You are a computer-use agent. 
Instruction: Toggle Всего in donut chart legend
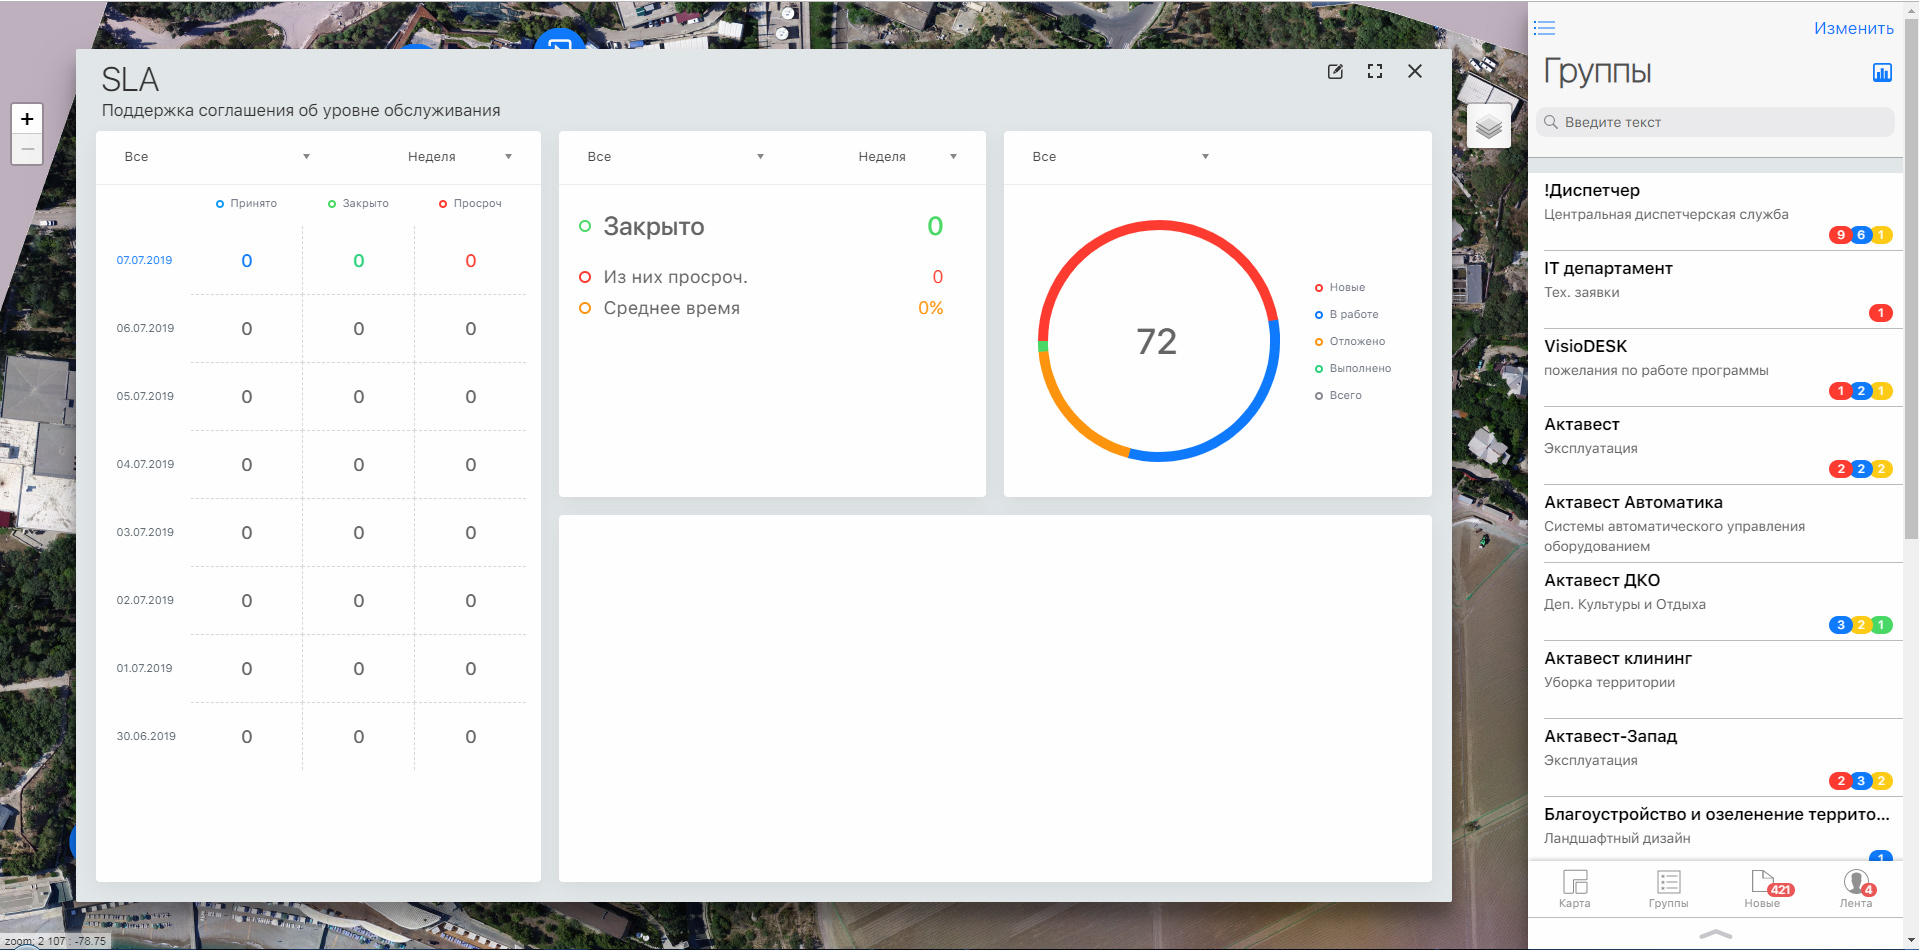(1338, 396)
